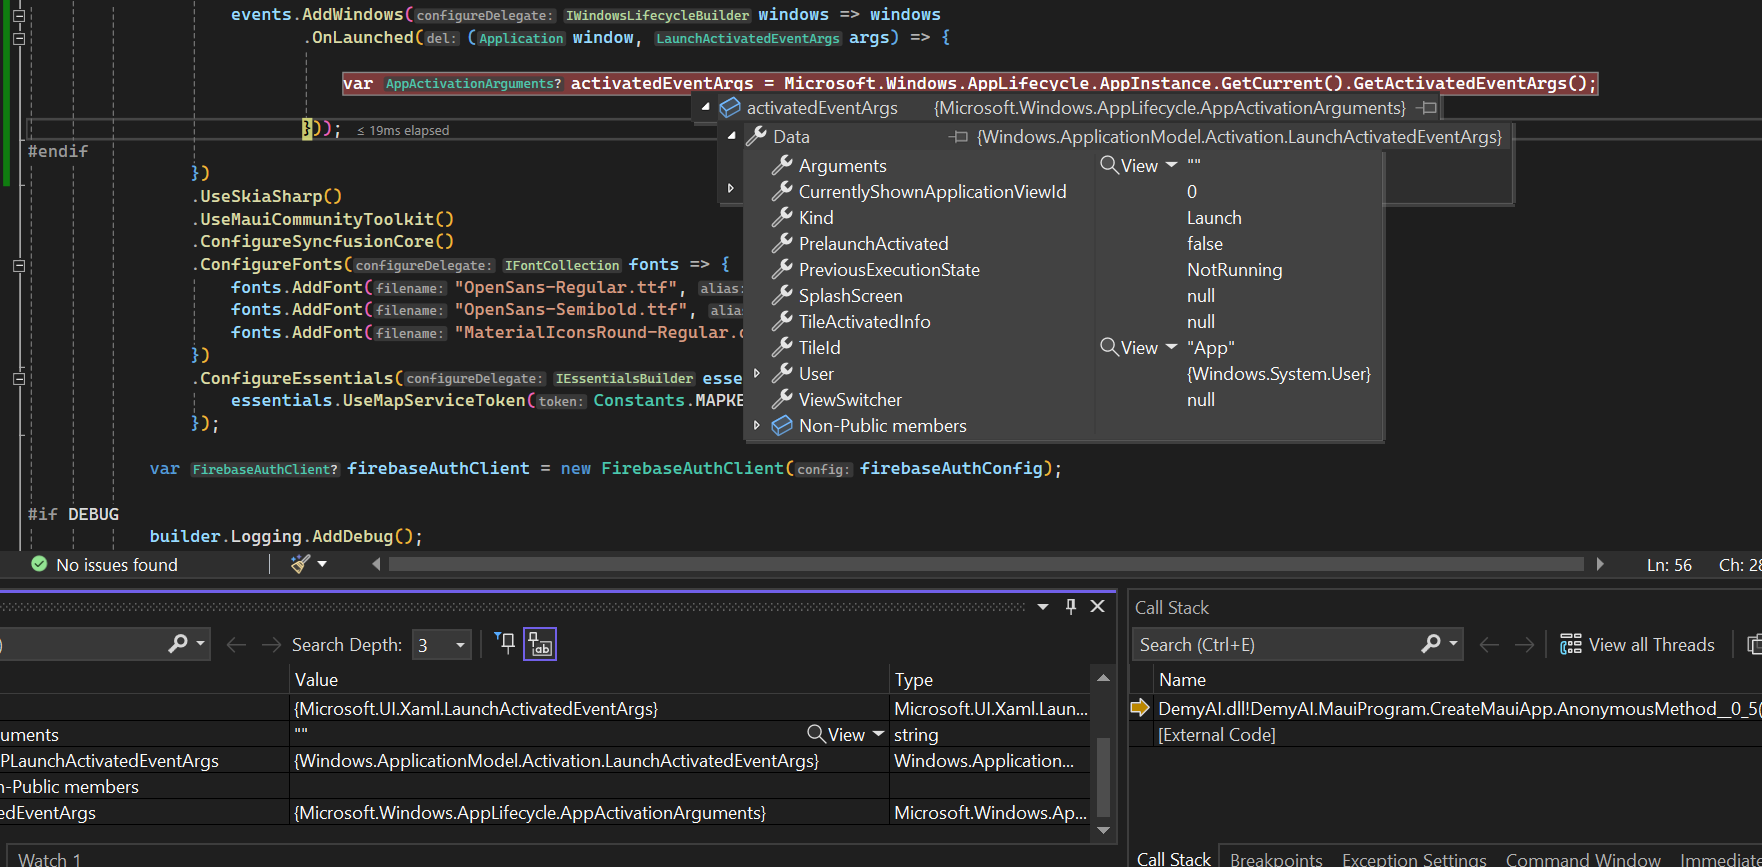Screen dimensions: 1762x867
Task: Go to previous Call Stack search result
Action: [1489, 645]
